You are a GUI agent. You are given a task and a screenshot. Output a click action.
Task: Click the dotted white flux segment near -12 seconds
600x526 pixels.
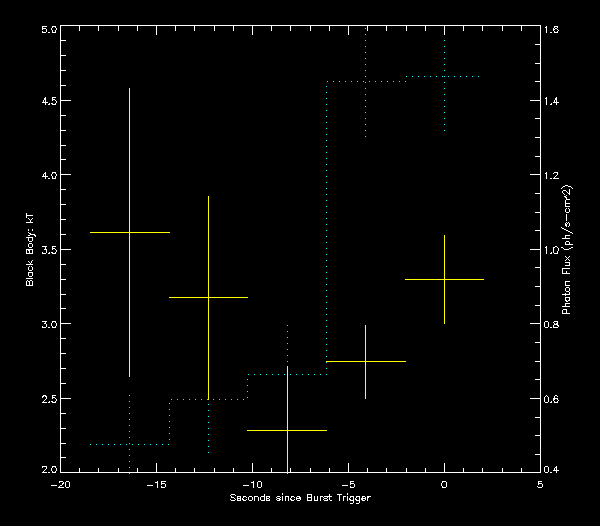pos(208,399)
